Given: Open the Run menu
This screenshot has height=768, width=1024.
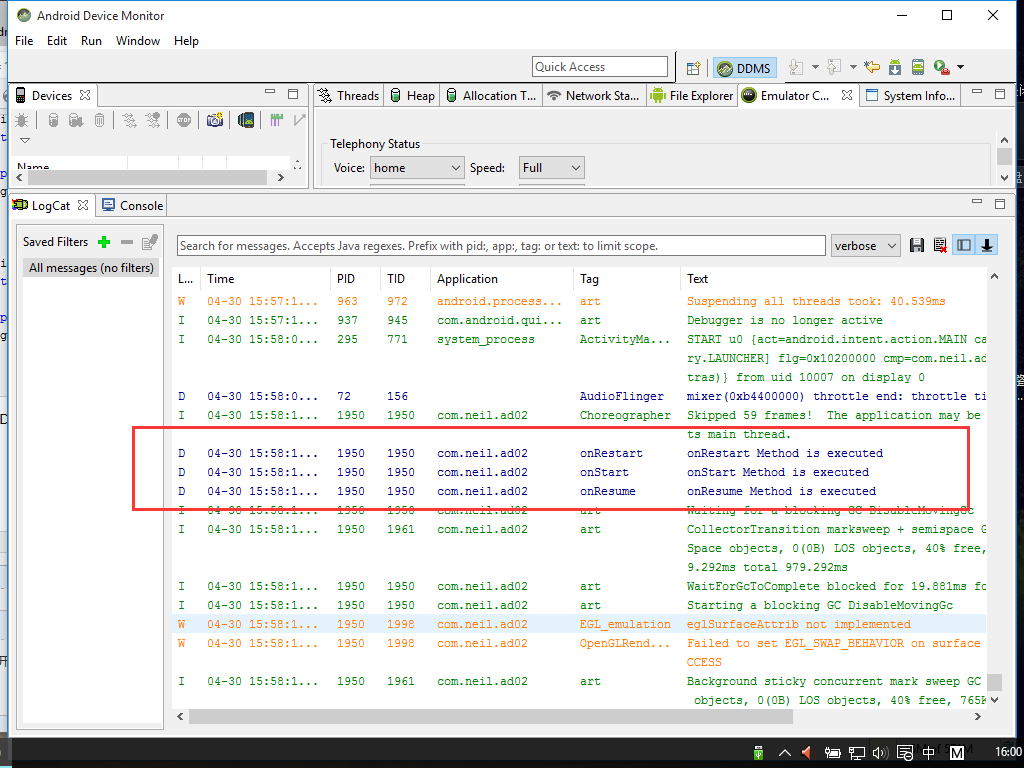Looking at the screenshot, I should [x=91, y=40].
